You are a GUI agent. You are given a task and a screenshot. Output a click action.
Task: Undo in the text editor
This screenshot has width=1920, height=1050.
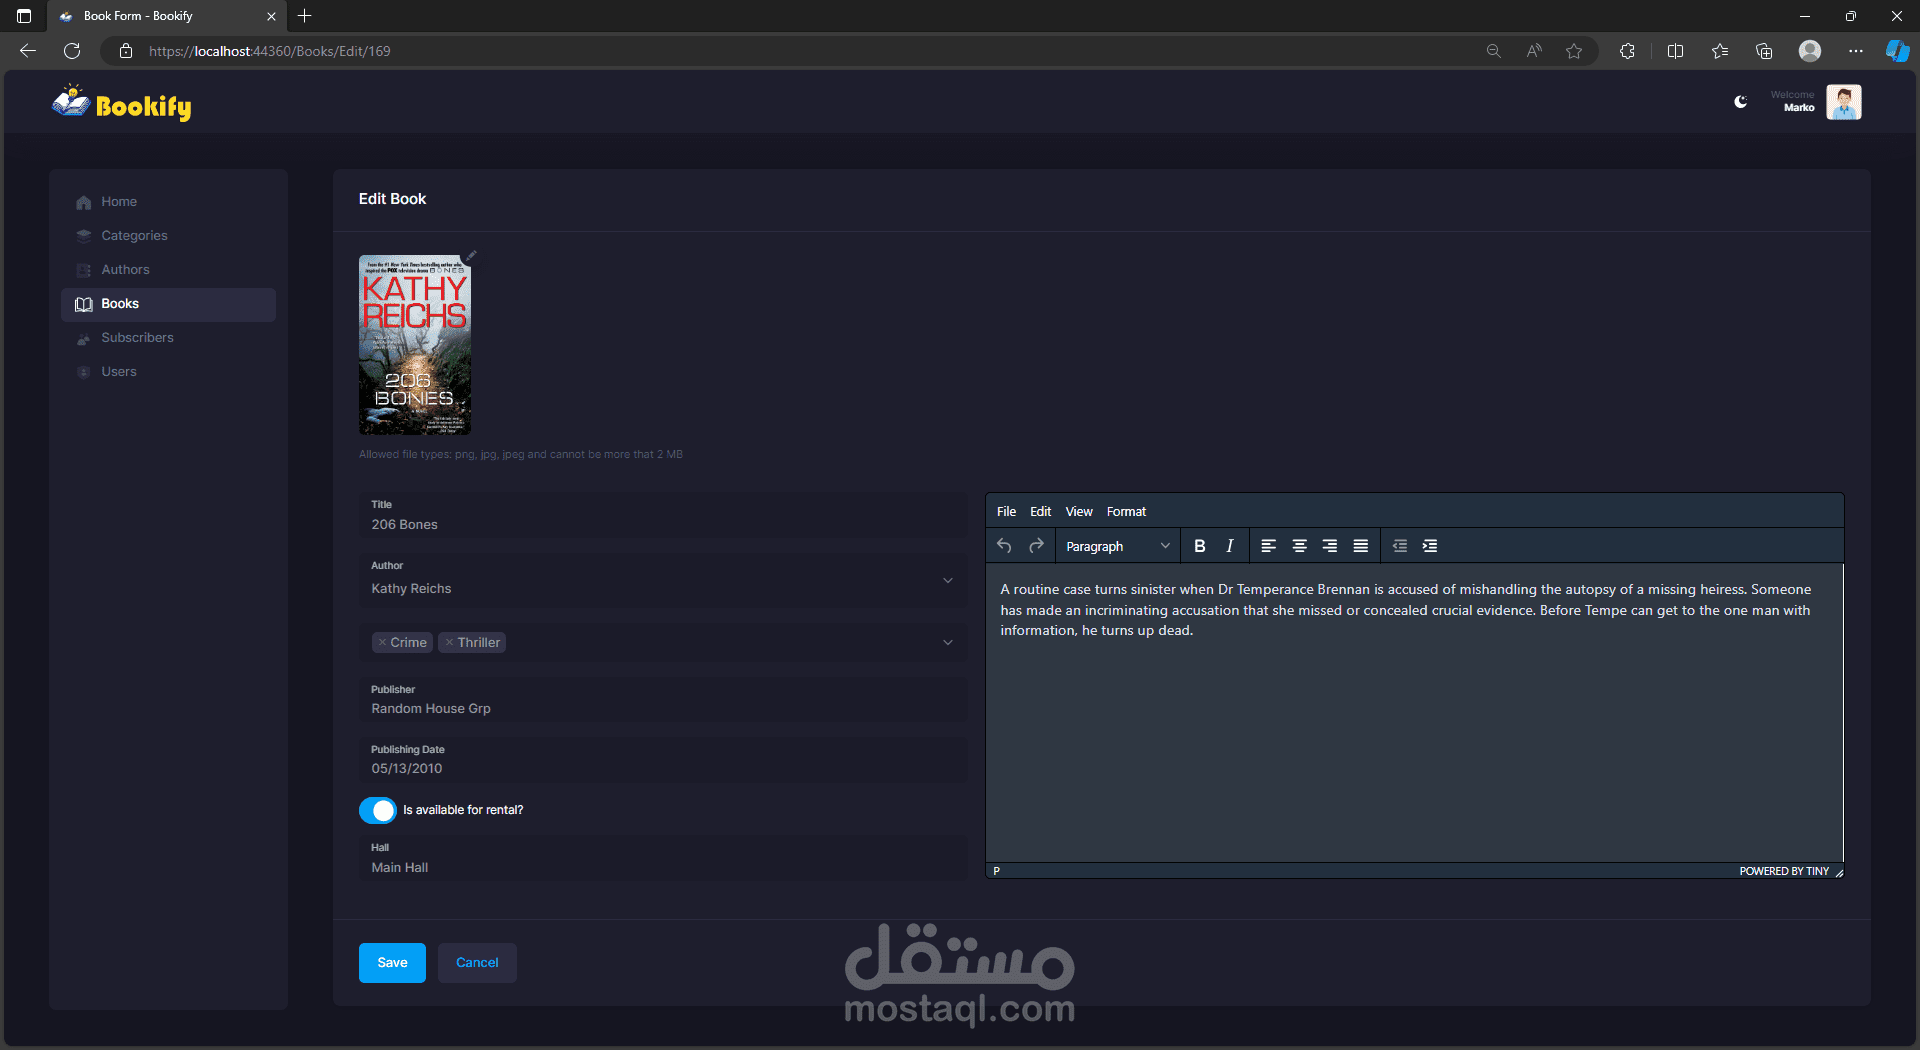1004,546
